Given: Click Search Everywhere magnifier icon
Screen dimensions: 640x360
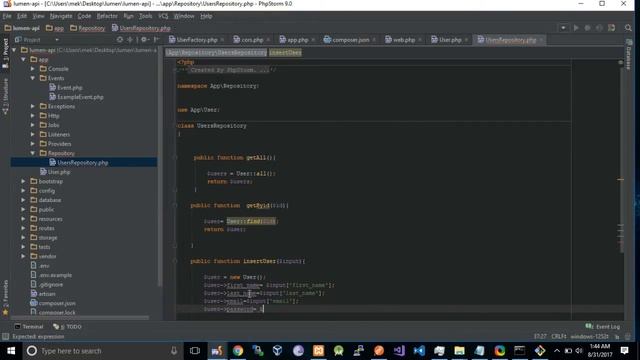Looking at the screenshot, I should click(x=628, y=28).
